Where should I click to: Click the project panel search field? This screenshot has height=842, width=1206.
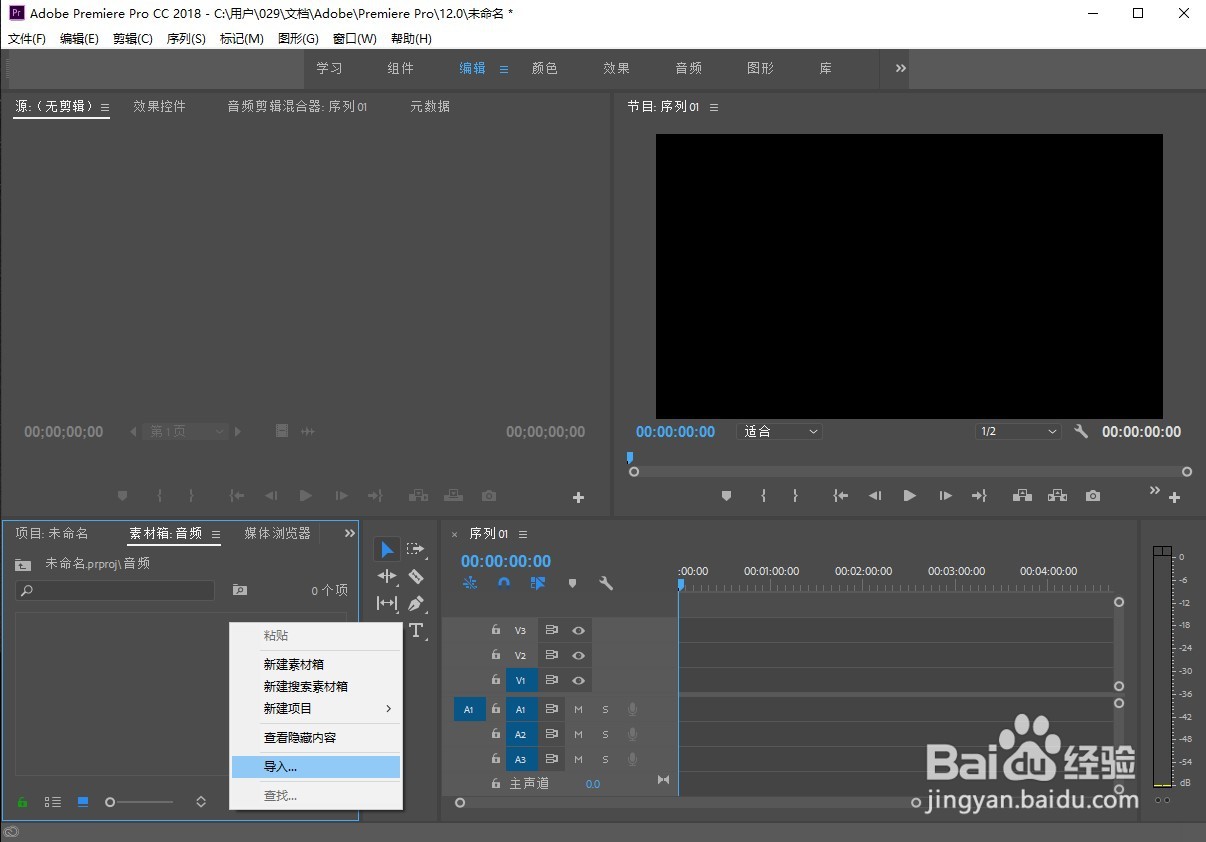(115, 591)
